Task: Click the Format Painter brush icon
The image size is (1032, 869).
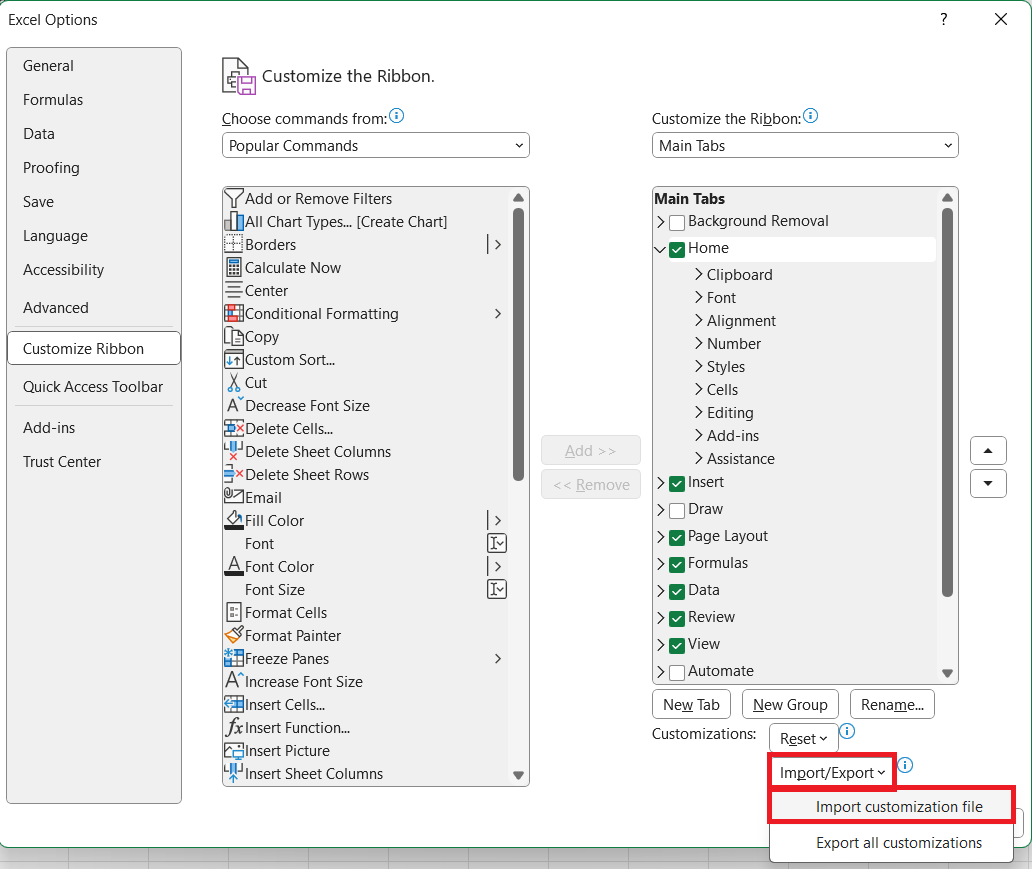Action: pyautogui.click(x=234, y=635)
